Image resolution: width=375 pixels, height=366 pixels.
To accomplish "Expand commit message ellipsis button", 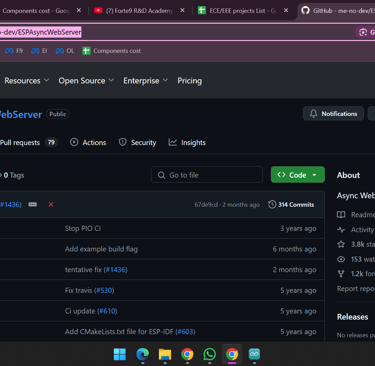I will [33, 204].
